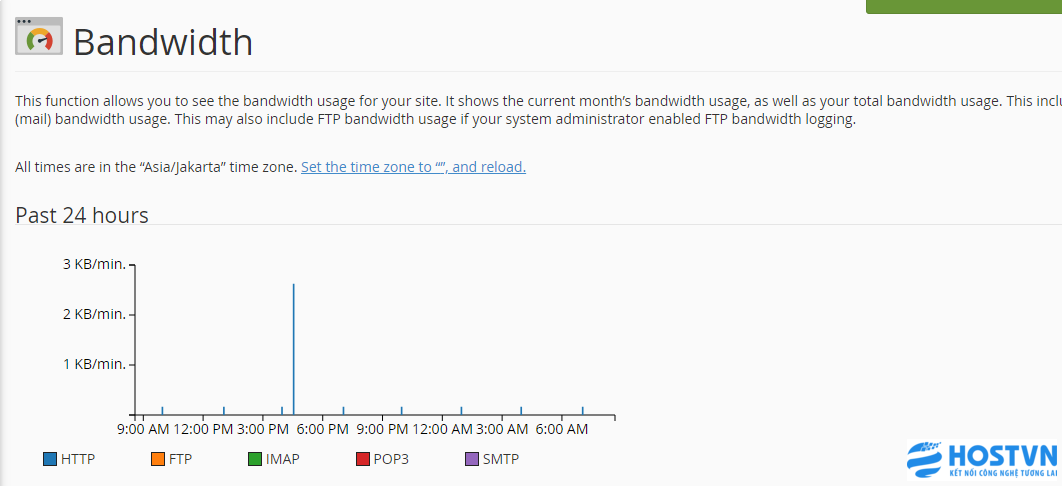
Task: Click the 6:00 PM axis label
Action: point(323,429)
